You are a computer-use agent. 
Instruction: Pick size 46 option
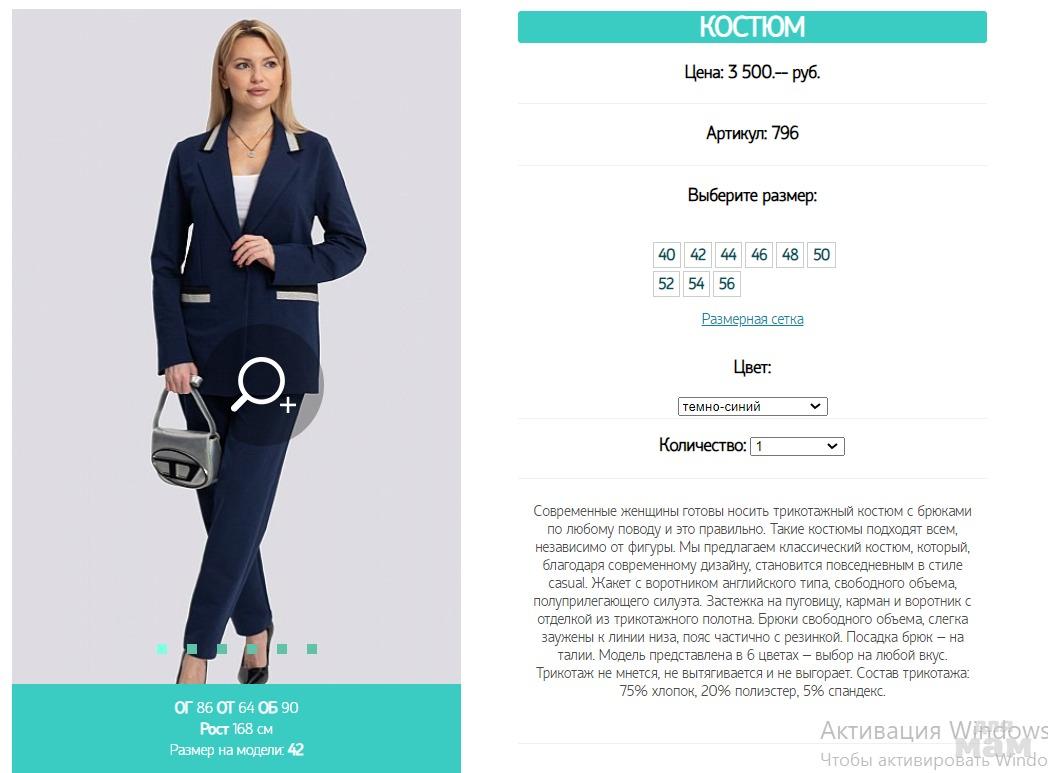[759, 255]
